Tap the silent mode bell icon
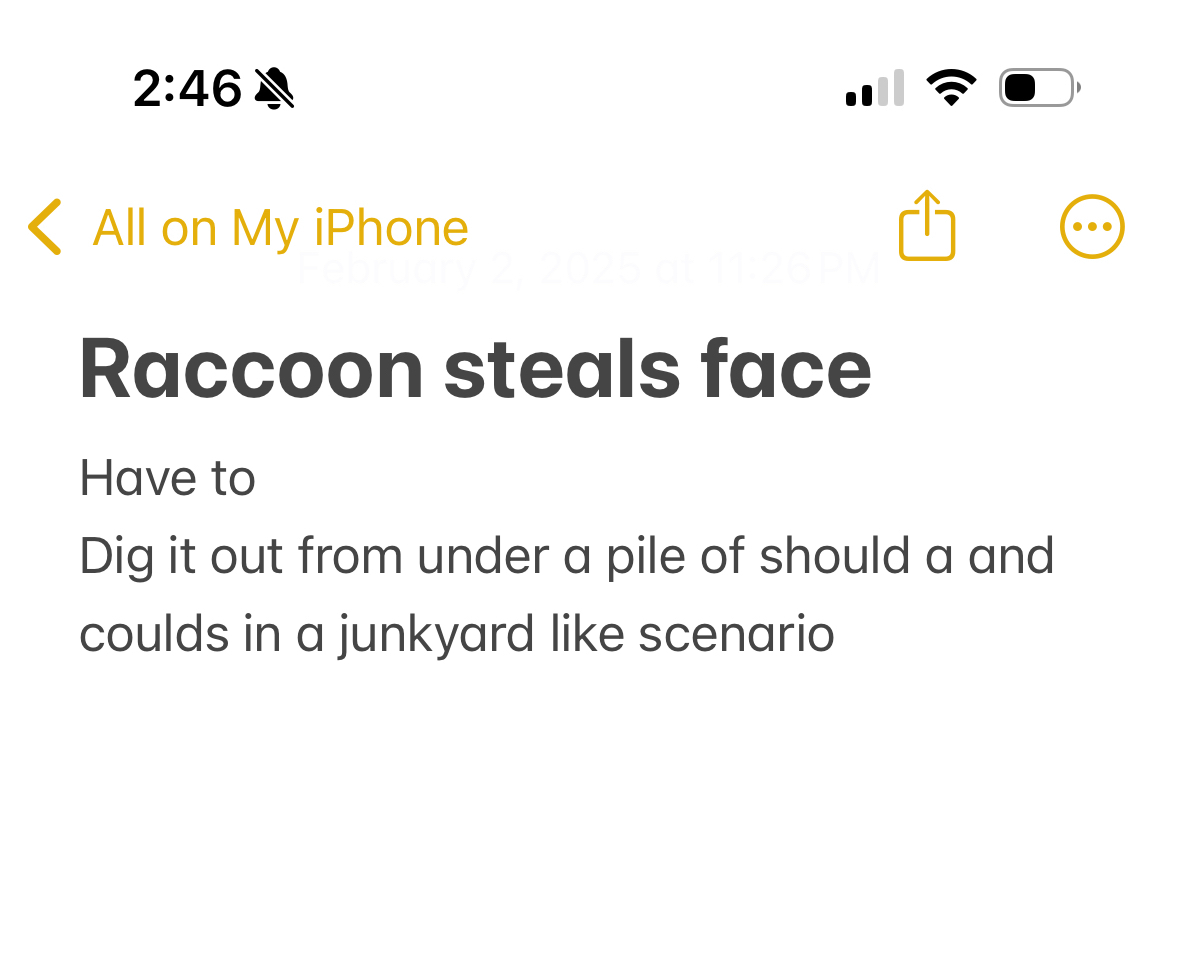 (274, 89)
